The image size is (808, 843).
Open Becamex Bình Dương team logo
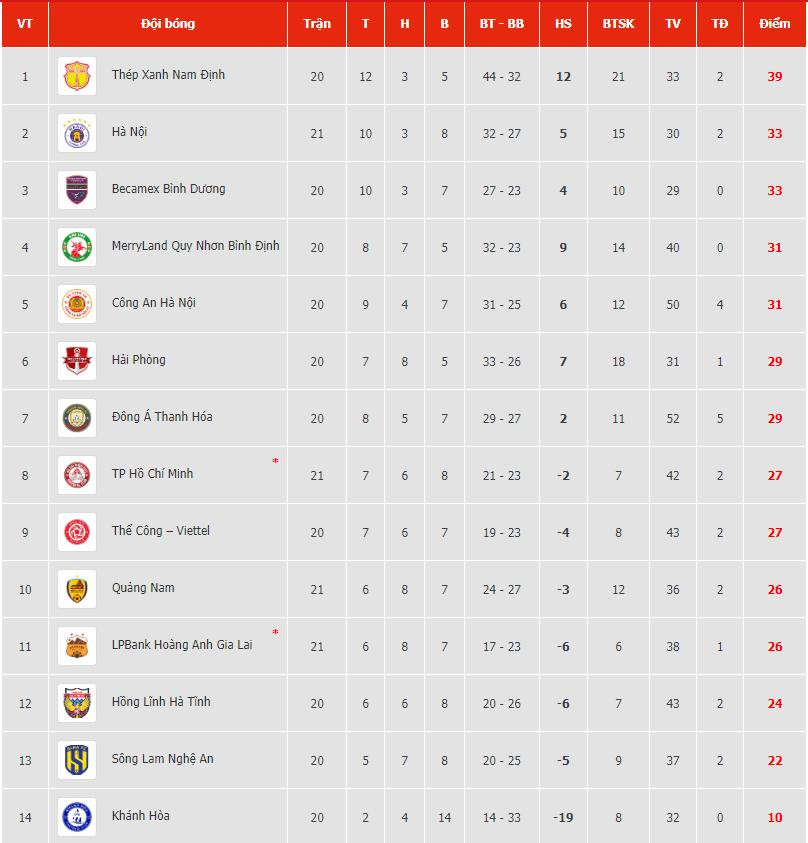coord(77,190)
